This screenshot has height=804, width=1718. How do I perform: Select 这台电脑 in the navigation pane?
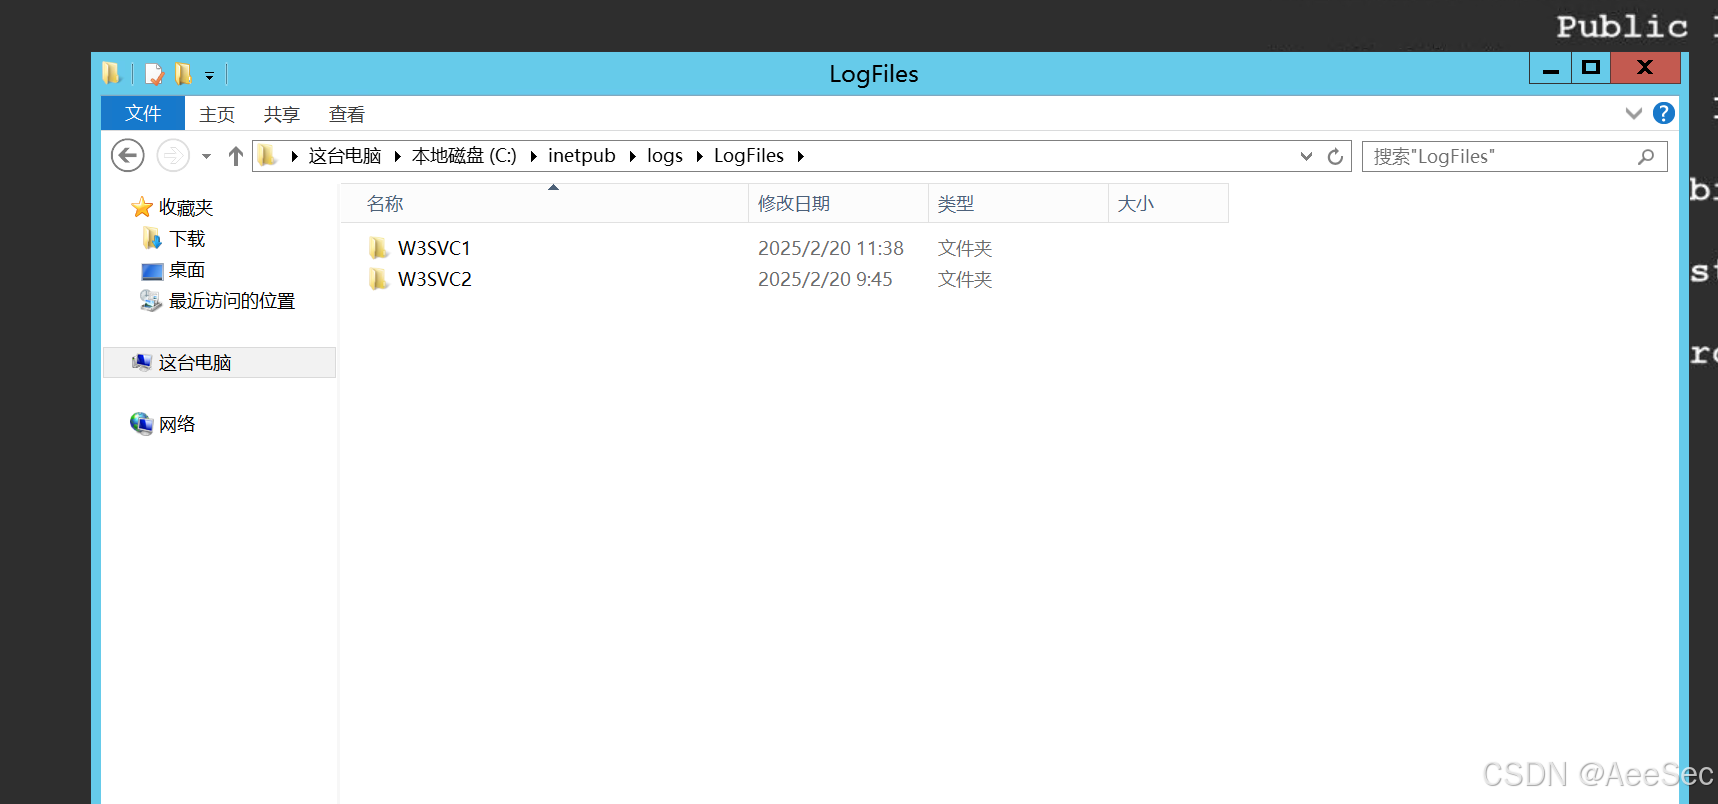click(219, 362)
